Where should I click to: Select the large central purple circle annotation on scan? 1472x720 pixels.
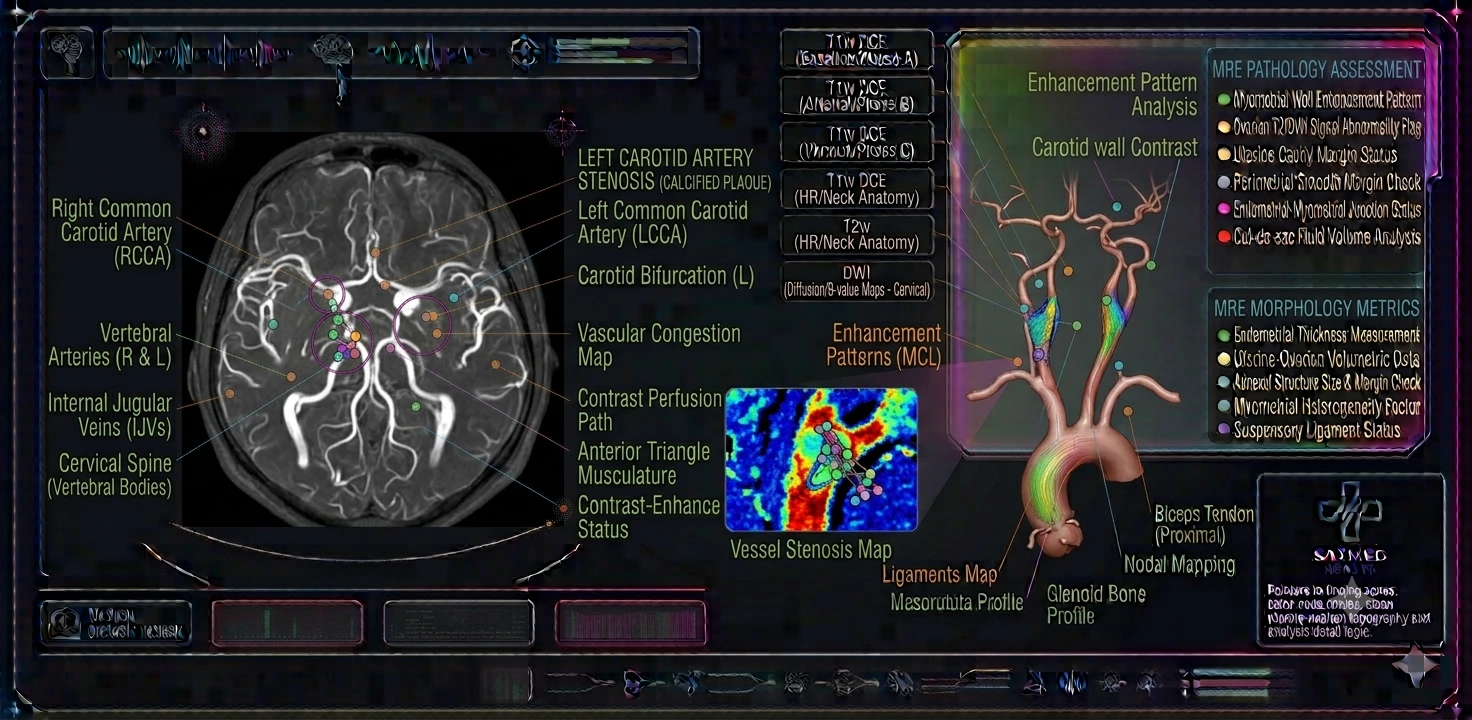342,342
